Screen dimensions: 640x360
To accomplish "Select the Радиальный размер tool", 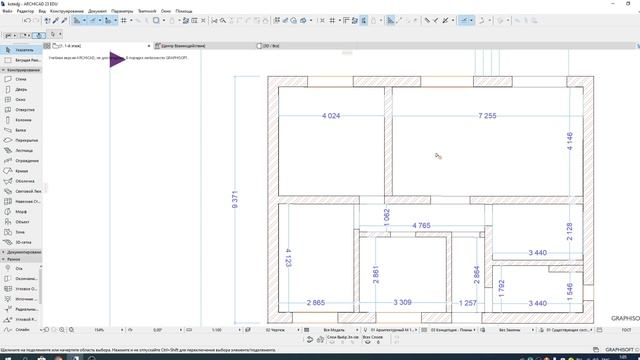I will coord(20,309).
